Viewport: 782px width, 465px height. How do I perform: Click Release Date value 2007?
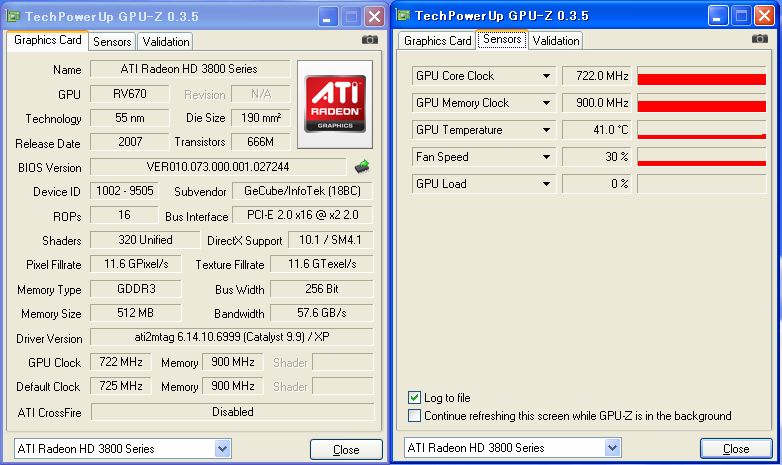[x=130, y=142]
